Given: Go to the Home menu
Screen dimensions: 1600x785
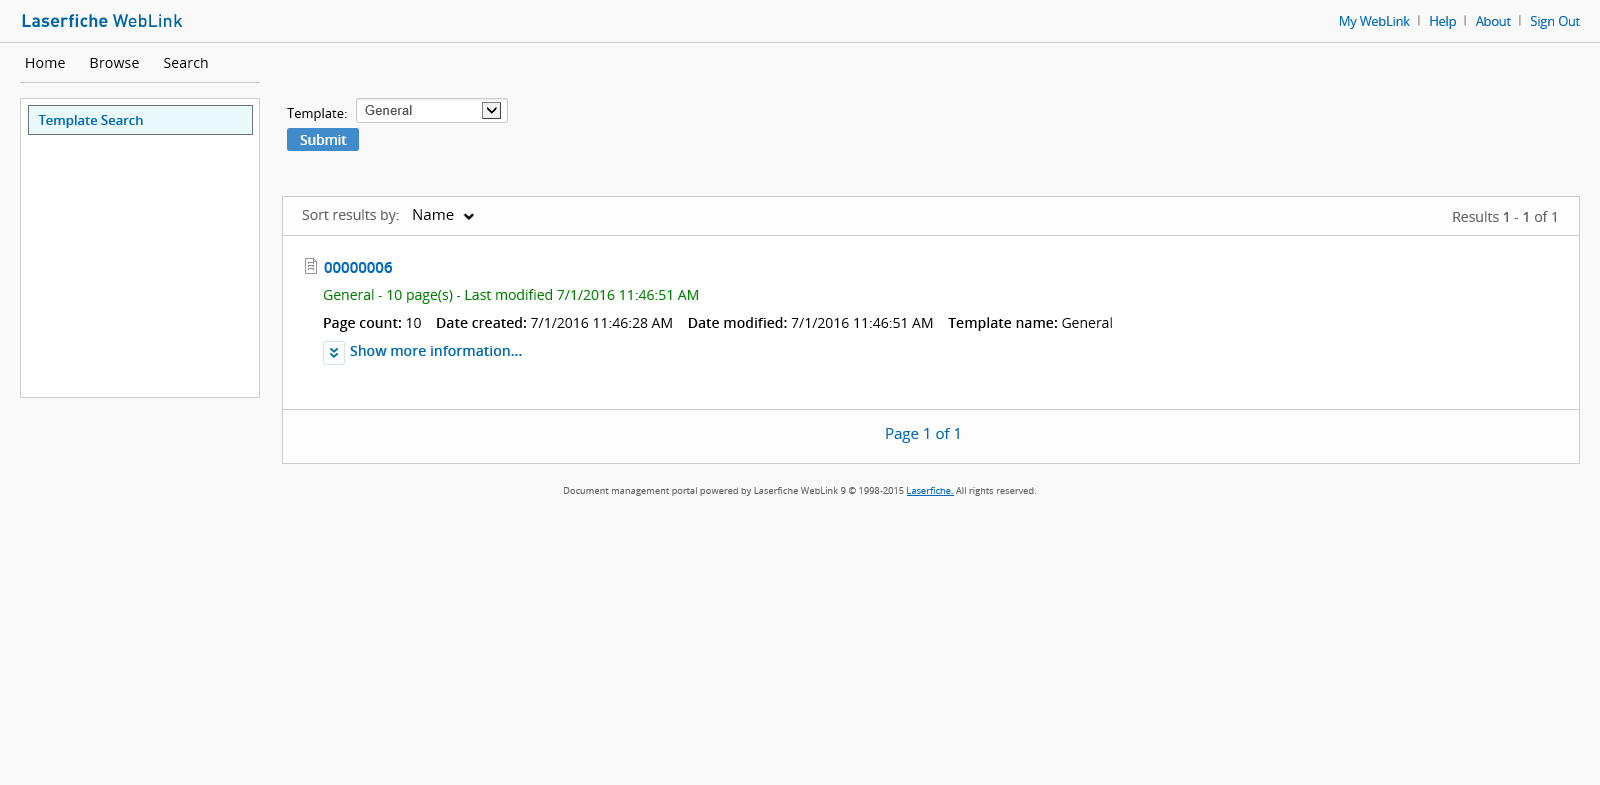Looking at the screenshot, I should [x=45, y=63].
